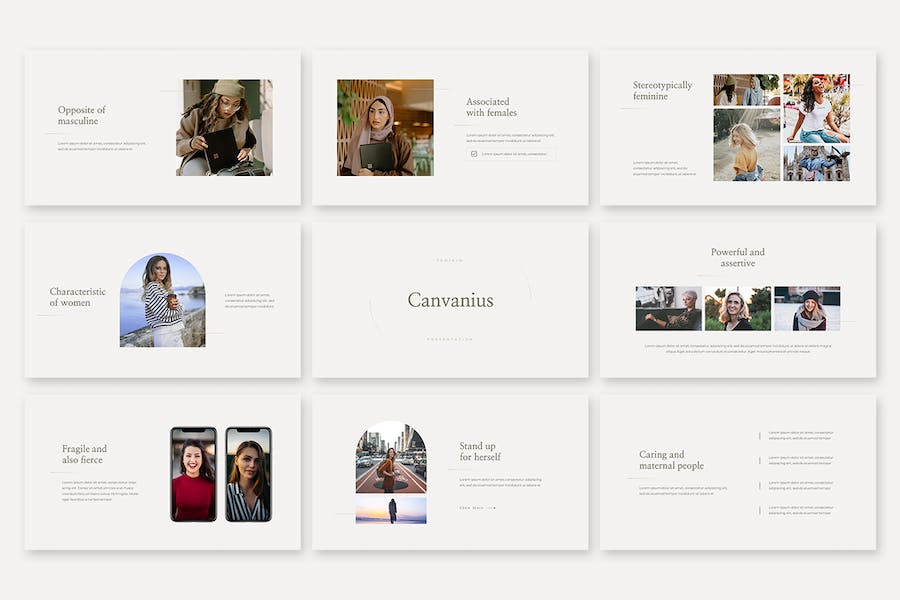Viewport: 900px width, 600px height.
Task: Click the woman with laptop bag photo
Action: tap(224, 128)
